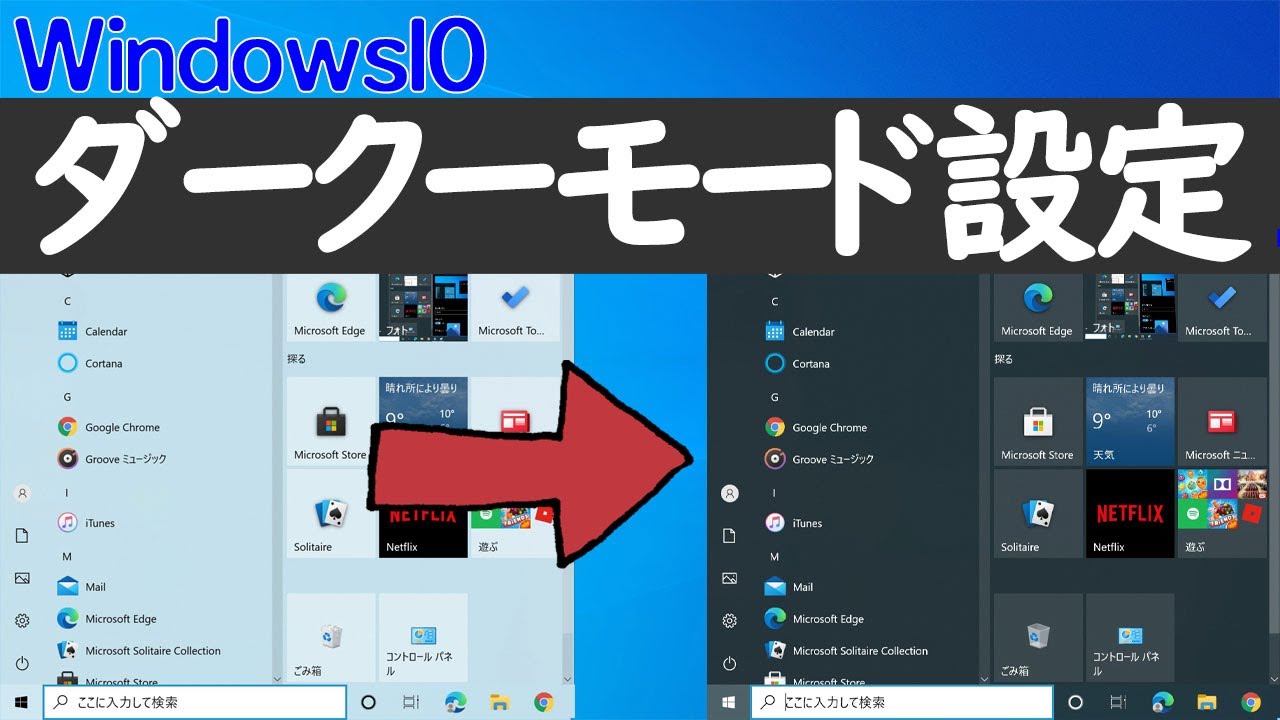Open the Microsoft Edge tile in the dark Start menu
The image size is (1280, 720).
(x=1038, y=307)
